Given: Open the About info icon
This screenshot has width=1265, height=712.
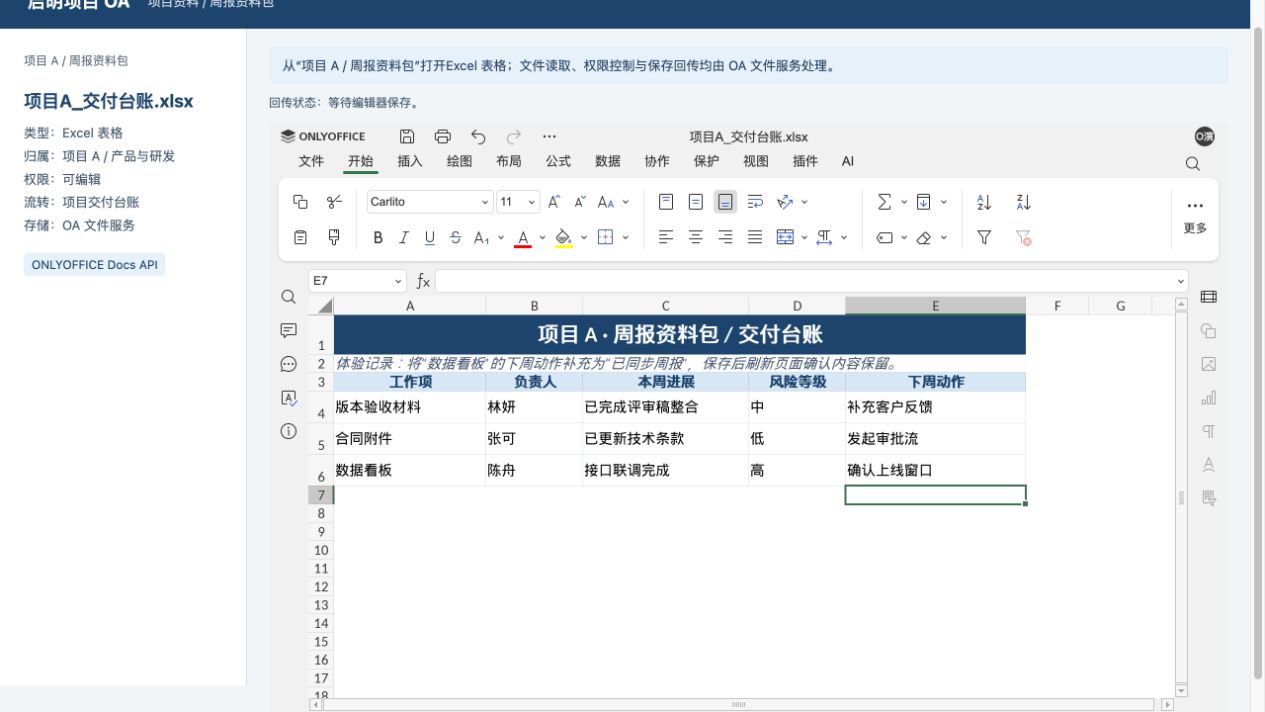Looking at the screenshot, I should tap(288, 431).
